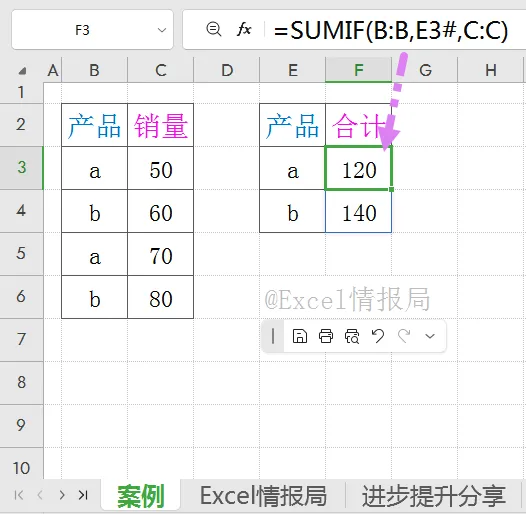526x514 pixels.
Task: Select column D header
Action: 227,70
